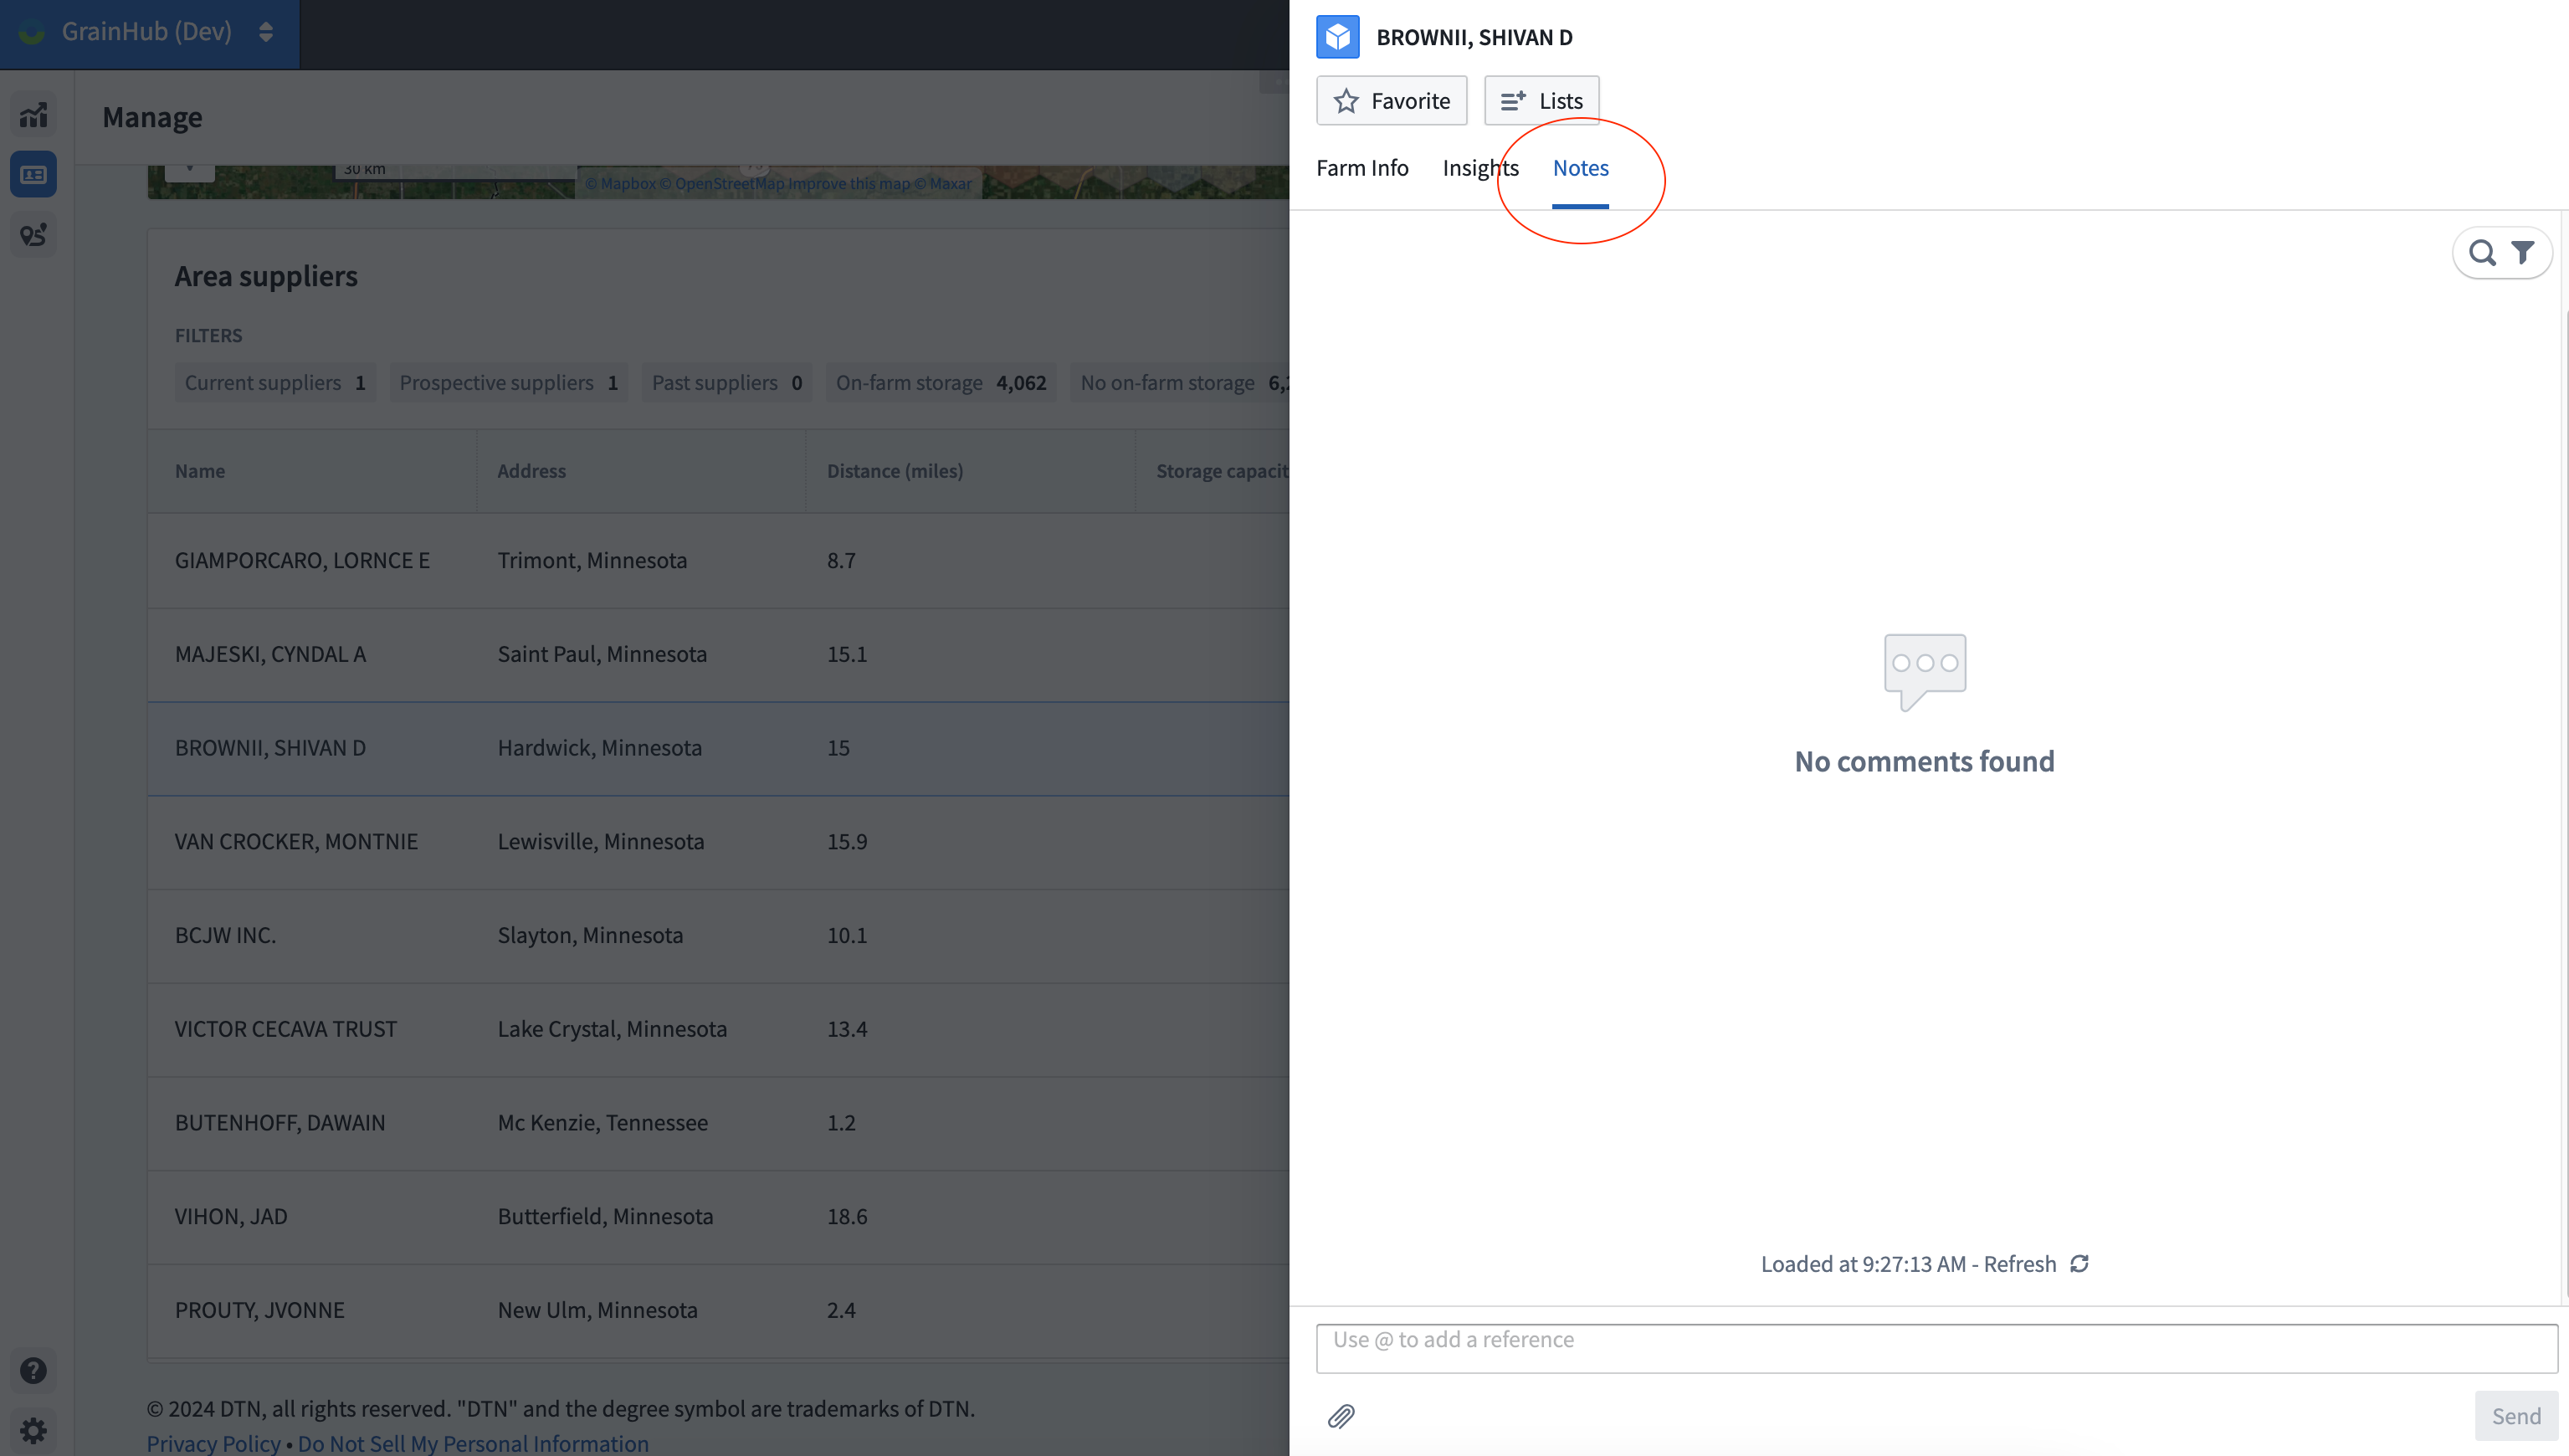Screen dimensions: 2569x1456
Task: Toggle the On-farm storage filter chip
Action: click(940, 383)
